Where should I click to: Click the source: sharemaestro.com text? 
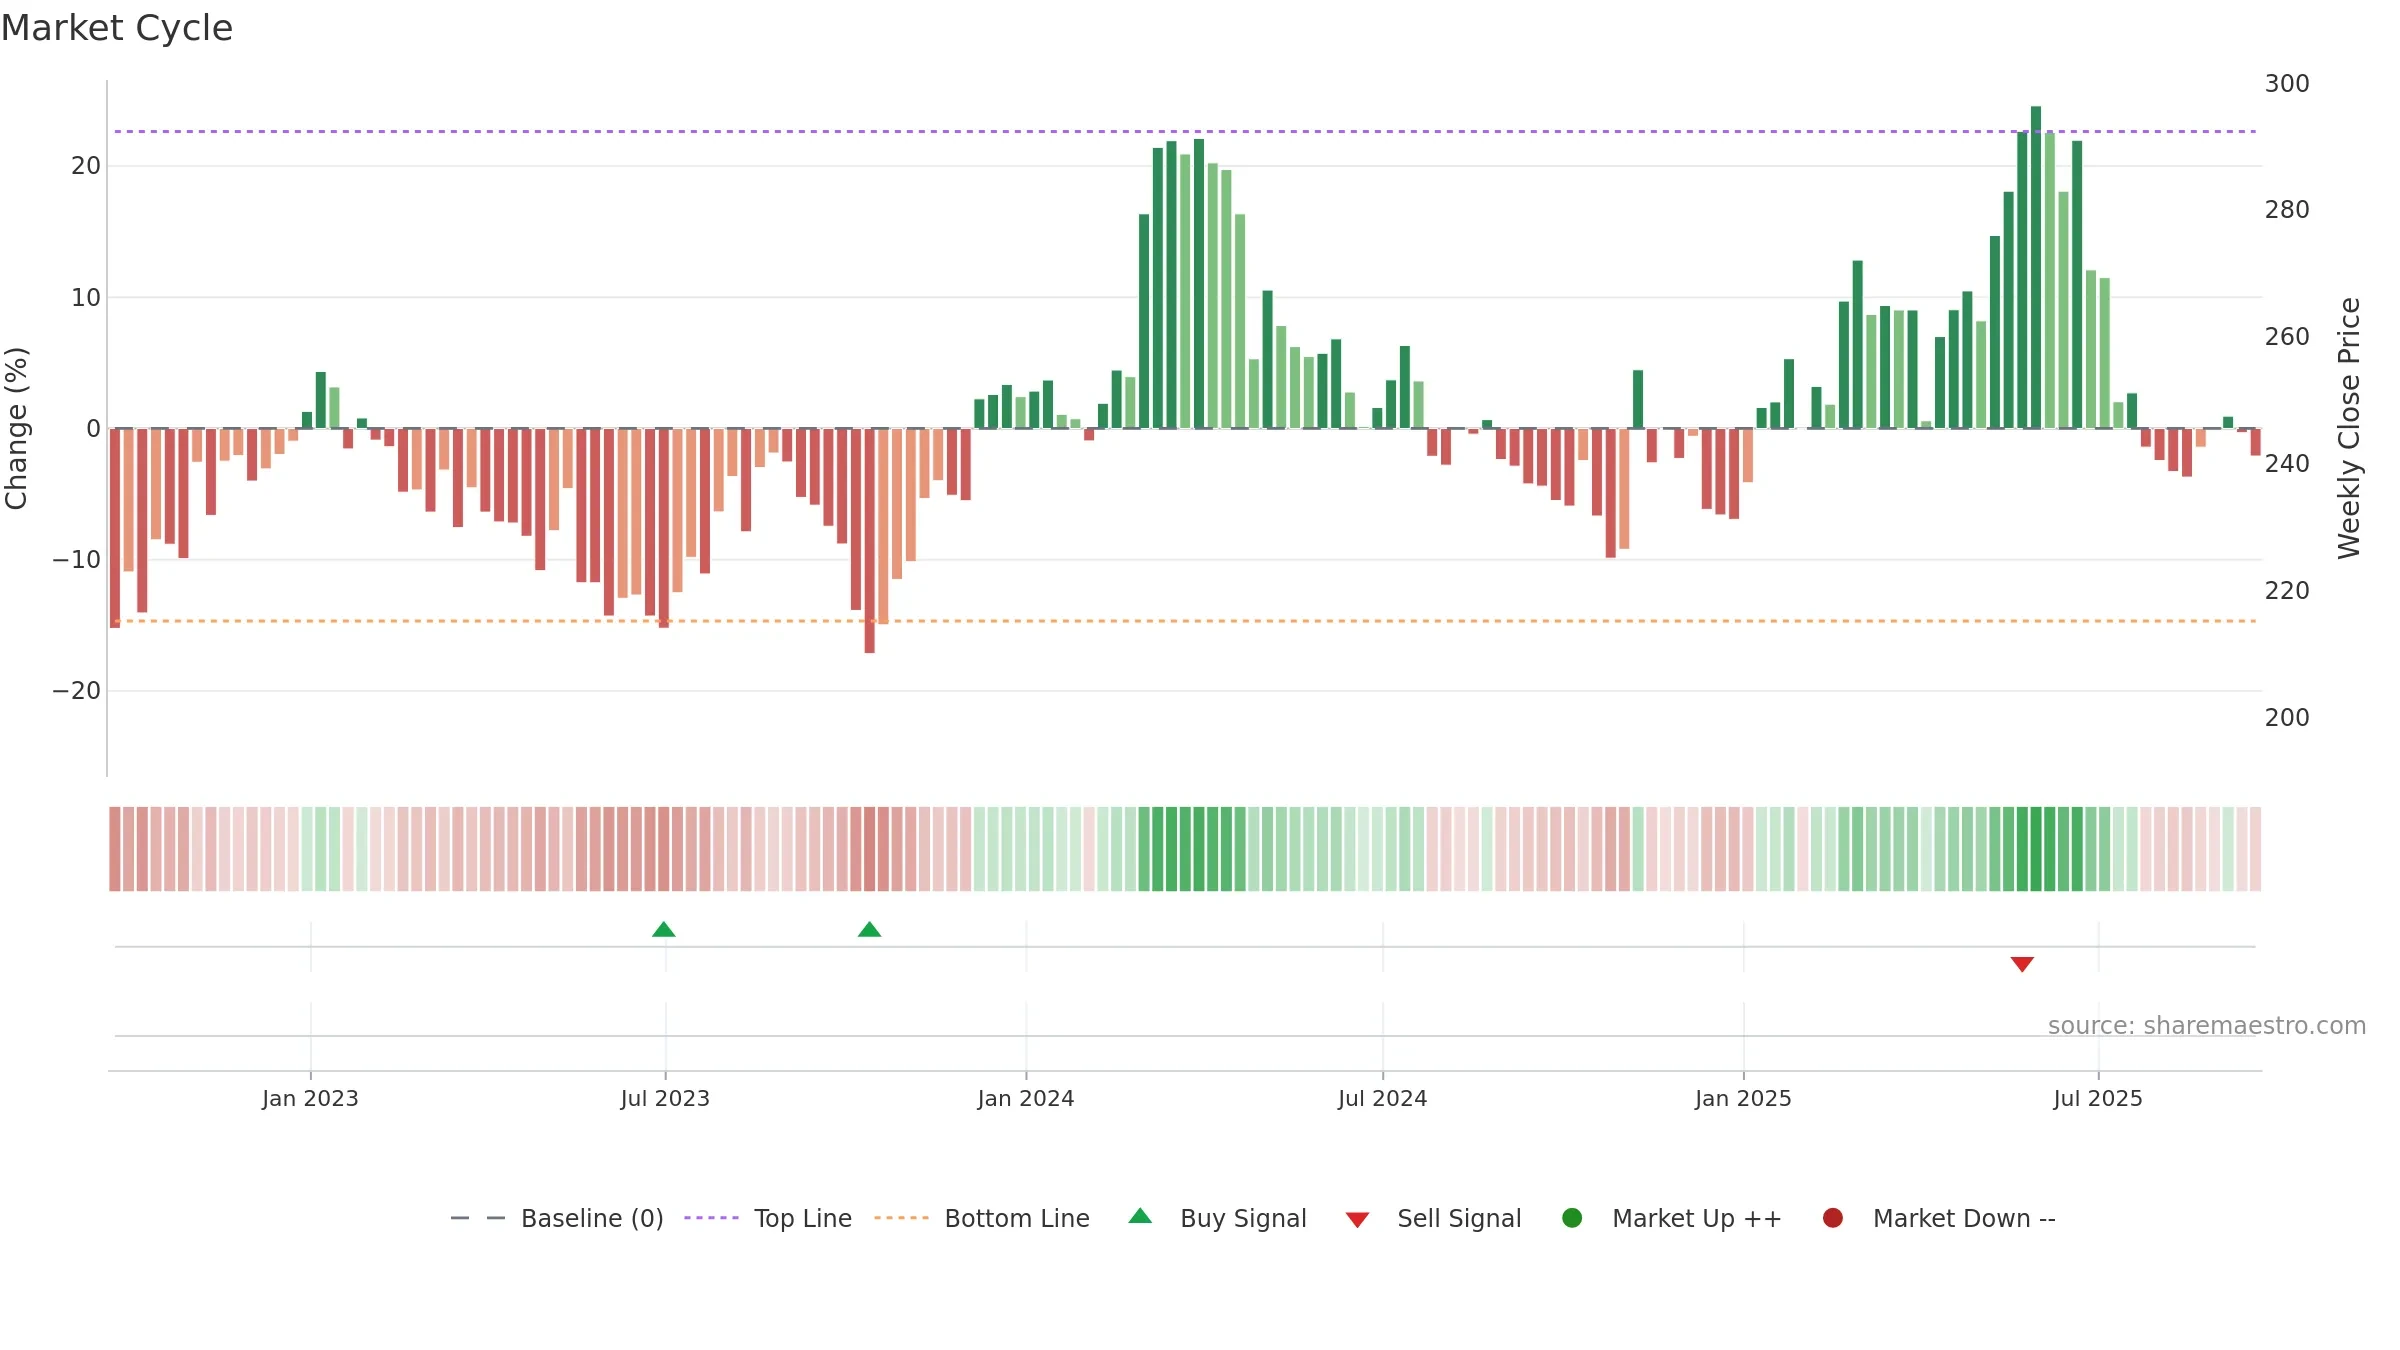coord(2207,1026)
